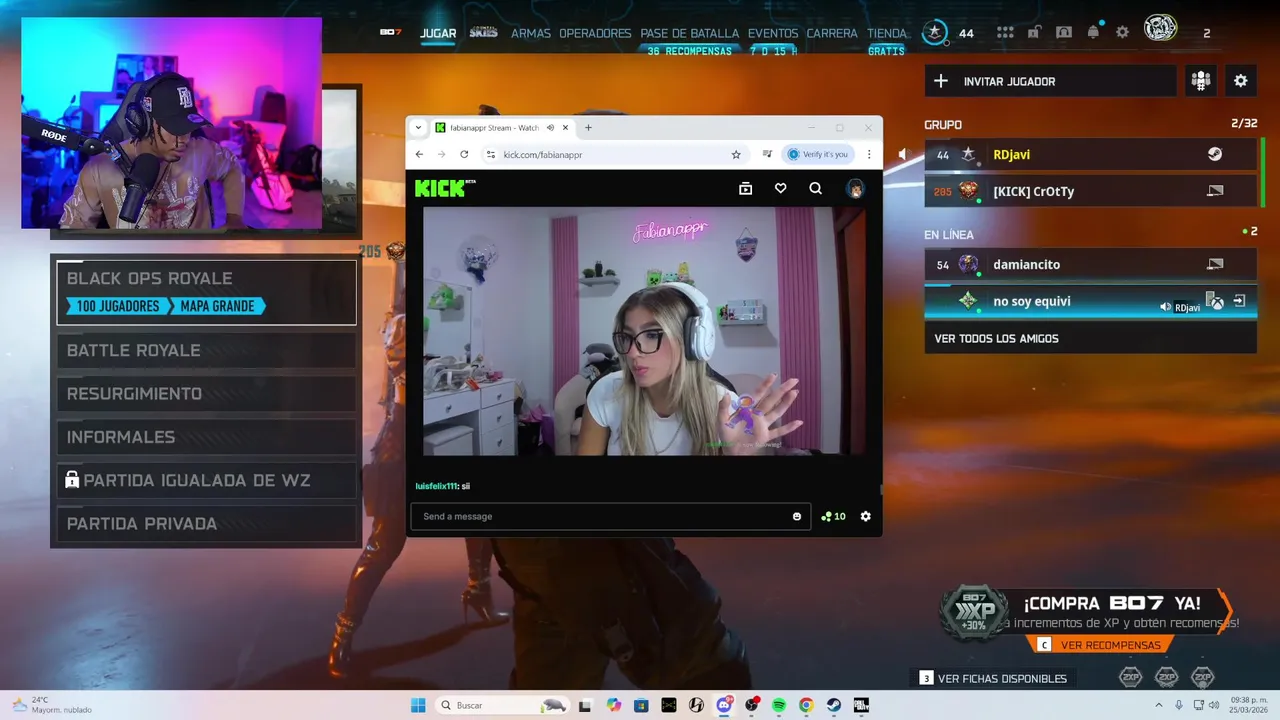
Task: Open the EVENTOS tab
Action: pos(773,33)
